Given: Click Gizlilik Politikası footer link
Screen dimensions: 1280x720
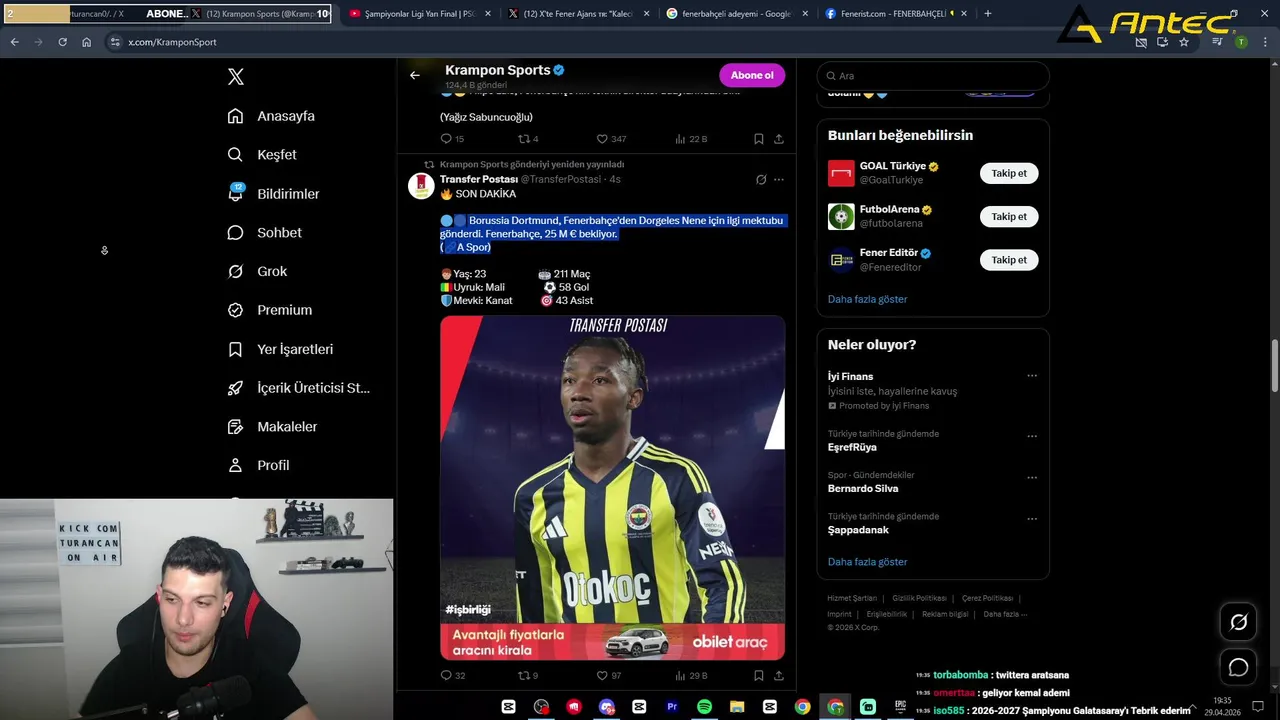Looking at the screenshot, I should (919, 598).
